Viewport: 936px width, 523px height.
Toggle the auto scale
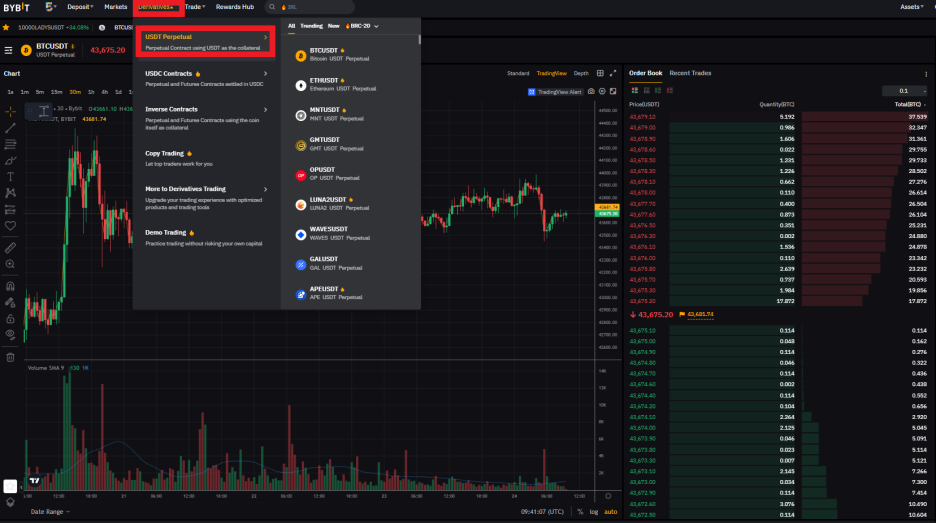coord(611,512)
